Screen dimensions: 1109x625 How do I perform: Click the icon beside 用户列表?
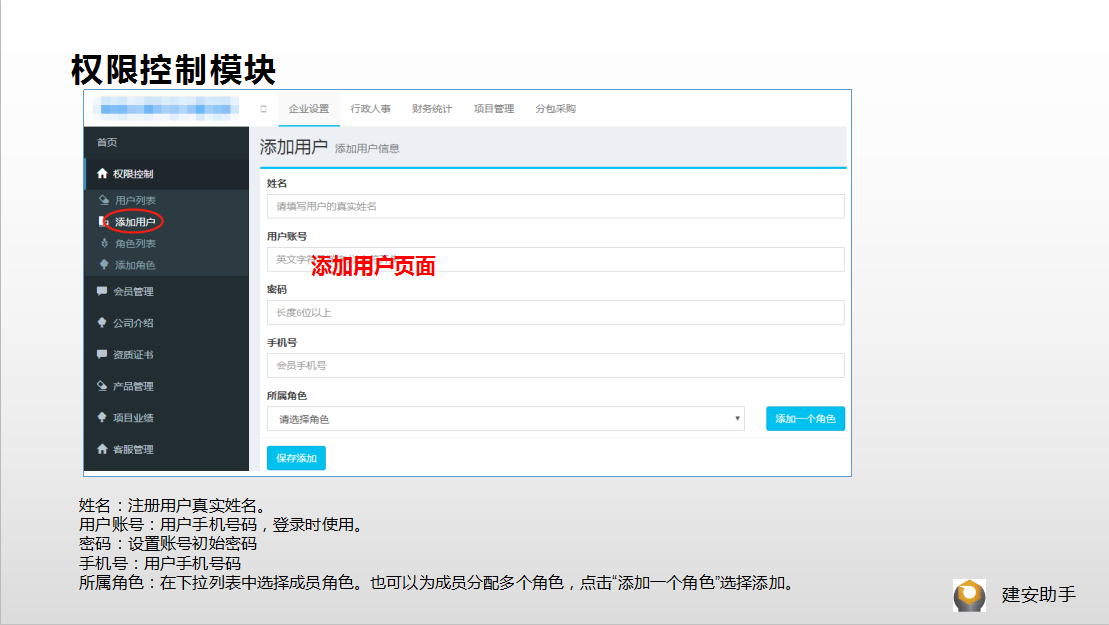click(104, 200)
